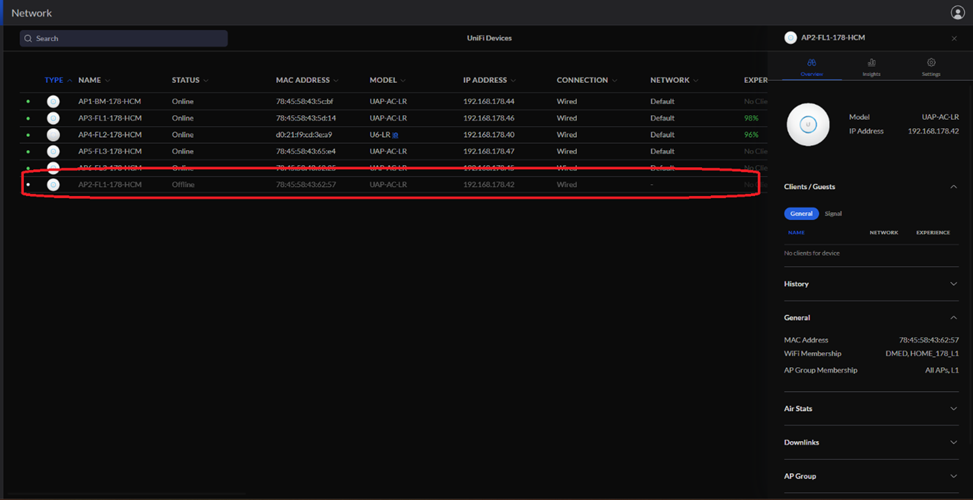Click the AP3-FL1-178-HCM access point icon

(54, 118)
